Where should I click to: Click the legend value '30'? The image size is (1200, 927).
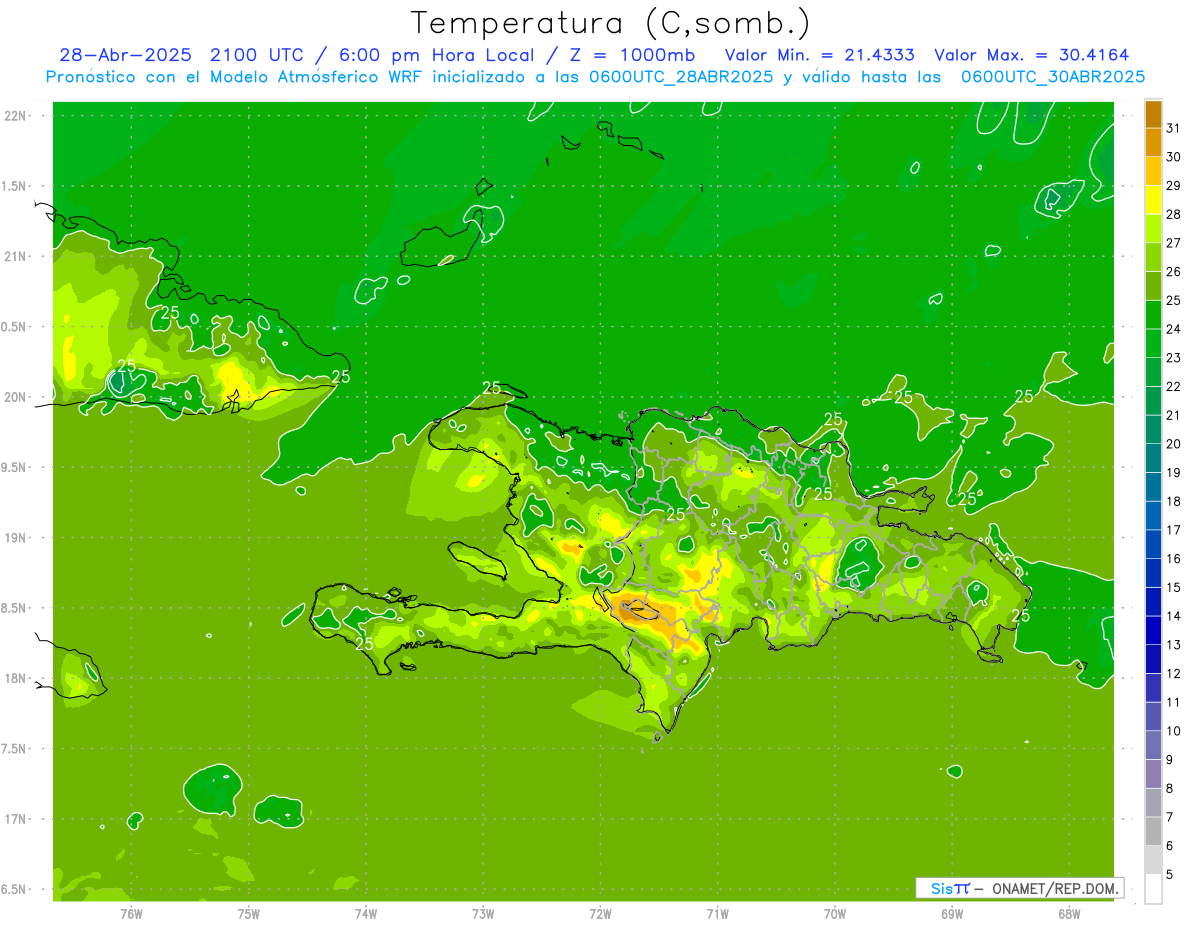point(1174,157)
